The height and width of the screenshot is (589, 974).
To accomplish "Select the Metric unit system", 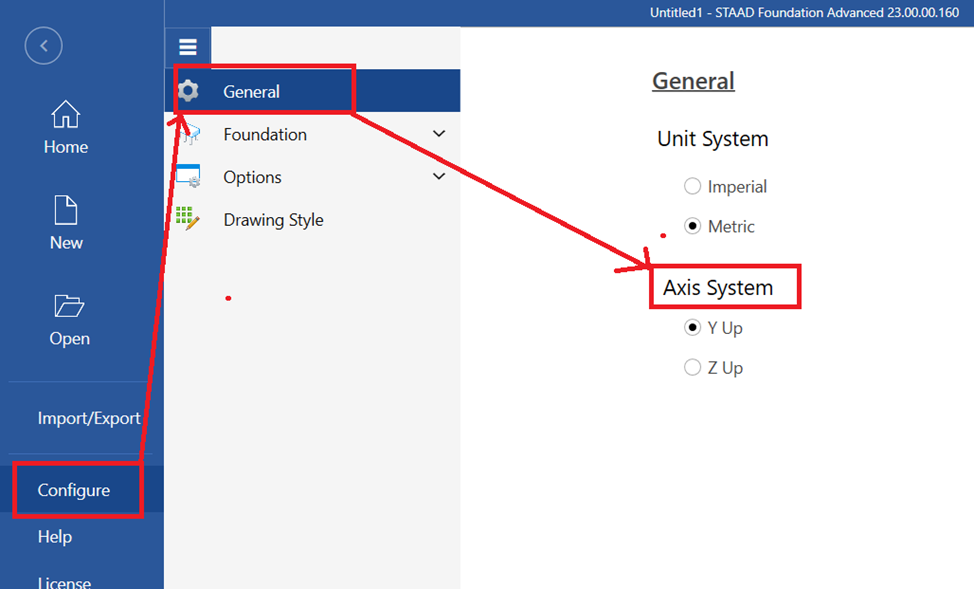I will point(692,226).
